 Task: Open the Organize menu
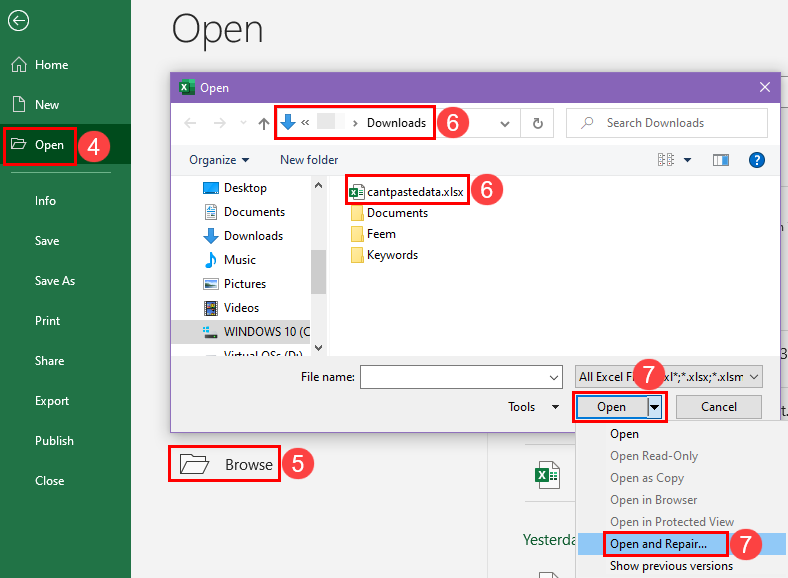coord(219,160)
